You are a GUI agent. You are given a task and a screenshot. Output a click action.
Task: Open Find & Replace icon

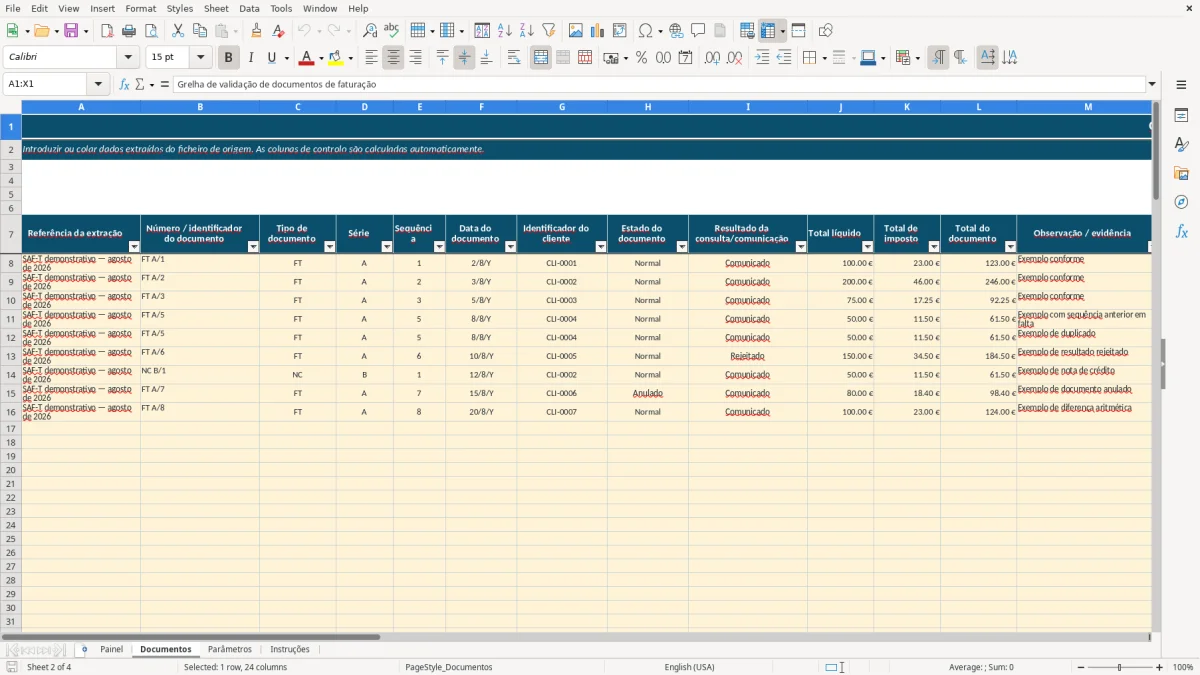[x=370, y=31]
